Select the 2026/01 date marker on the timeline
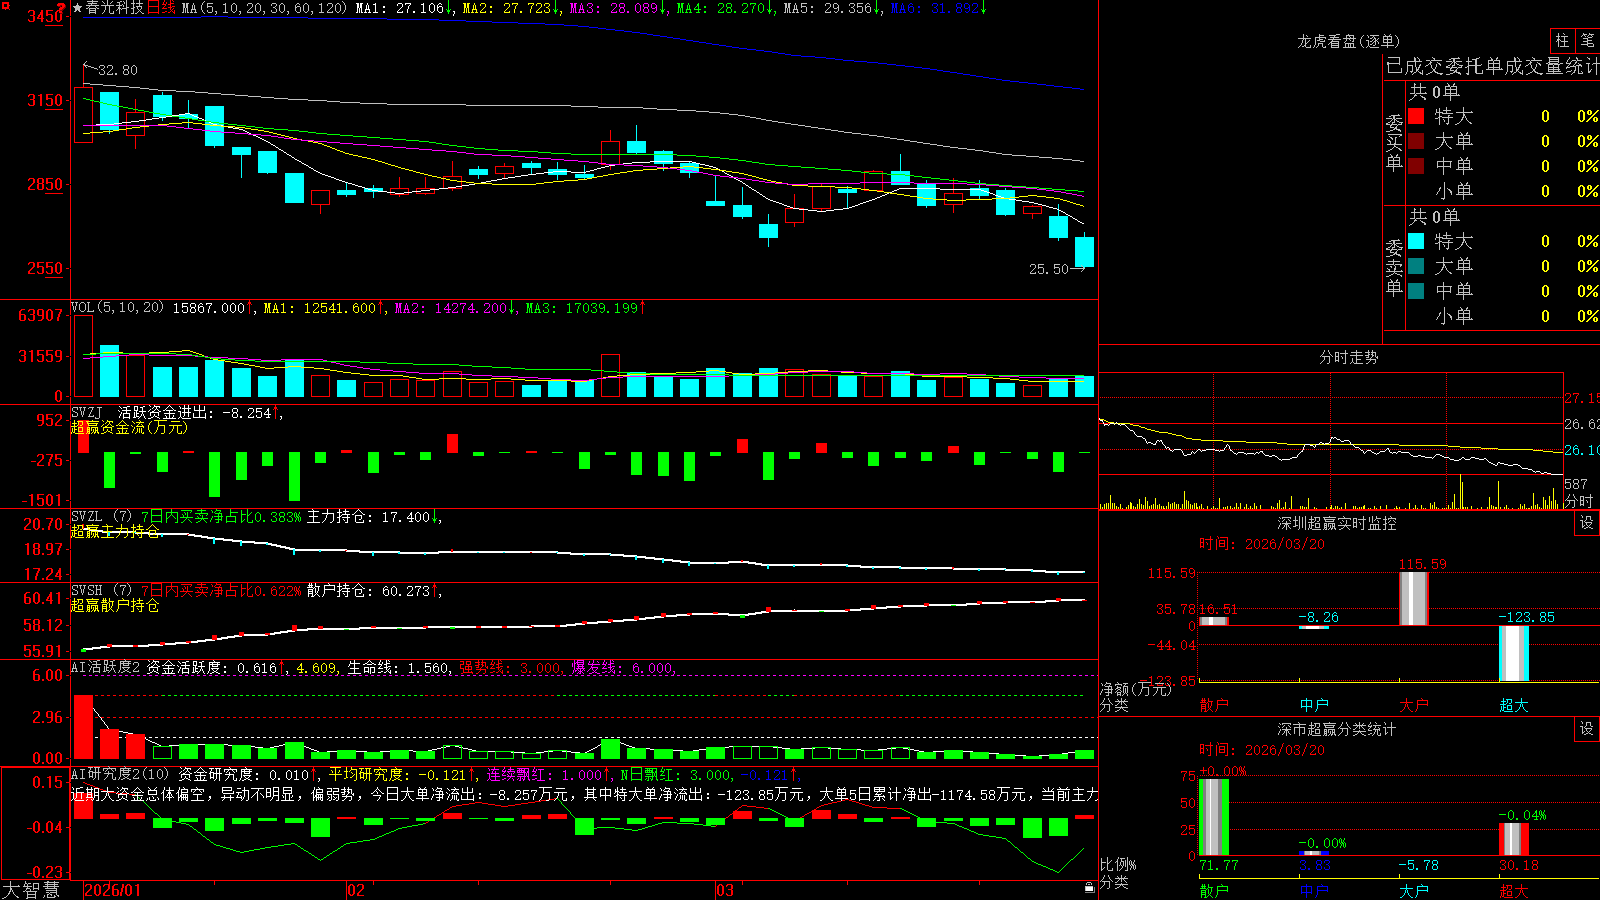 pyautogui.click(x=113, y=890)
